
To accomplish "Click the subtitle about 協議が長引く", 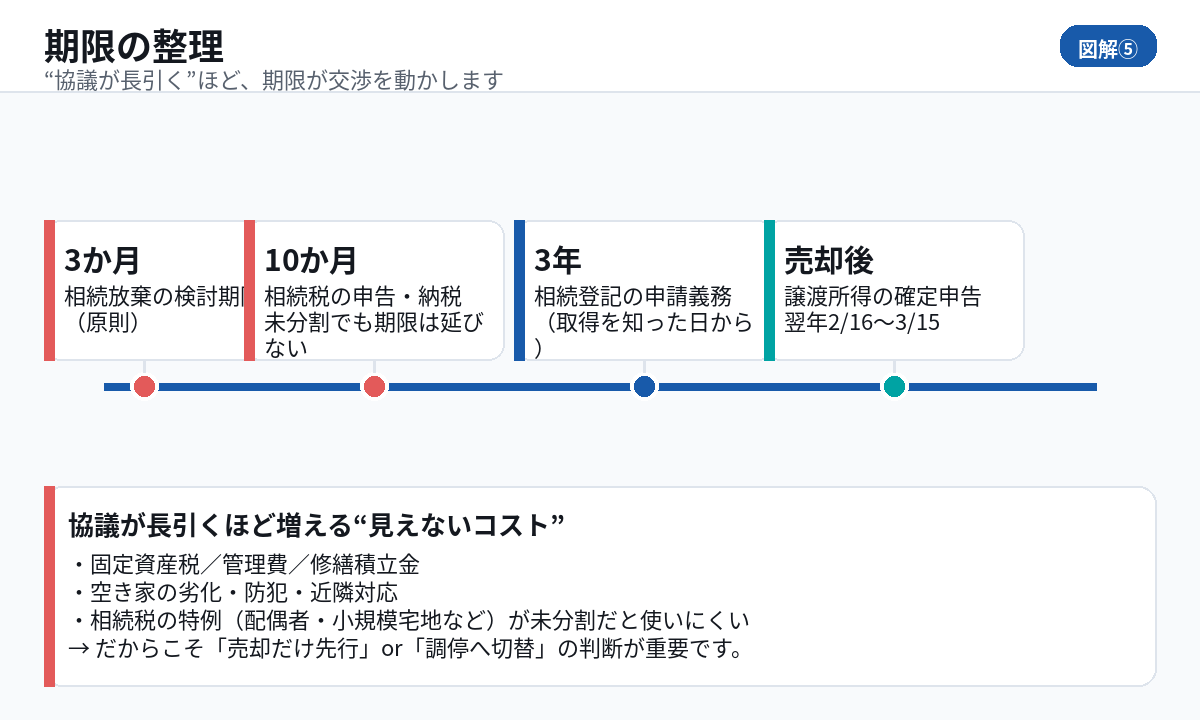I will tap(273, 80).
